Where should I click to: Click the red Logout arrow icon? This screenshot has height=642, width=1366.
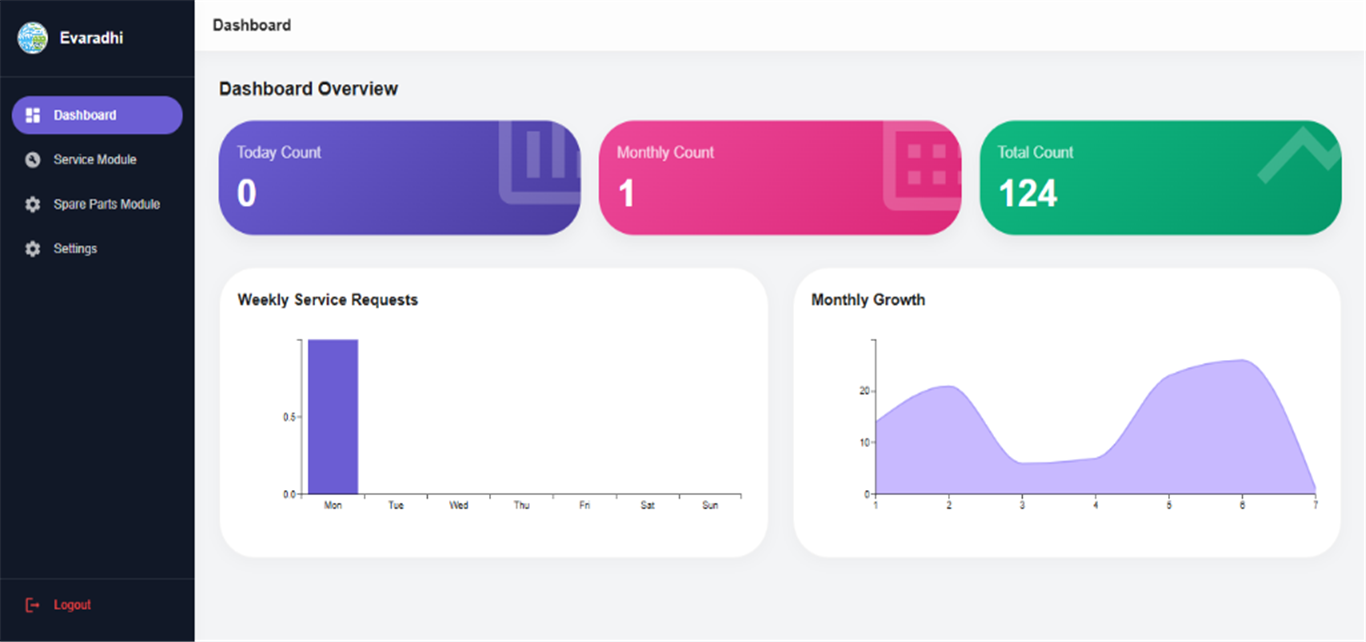[x=32, y=605]
